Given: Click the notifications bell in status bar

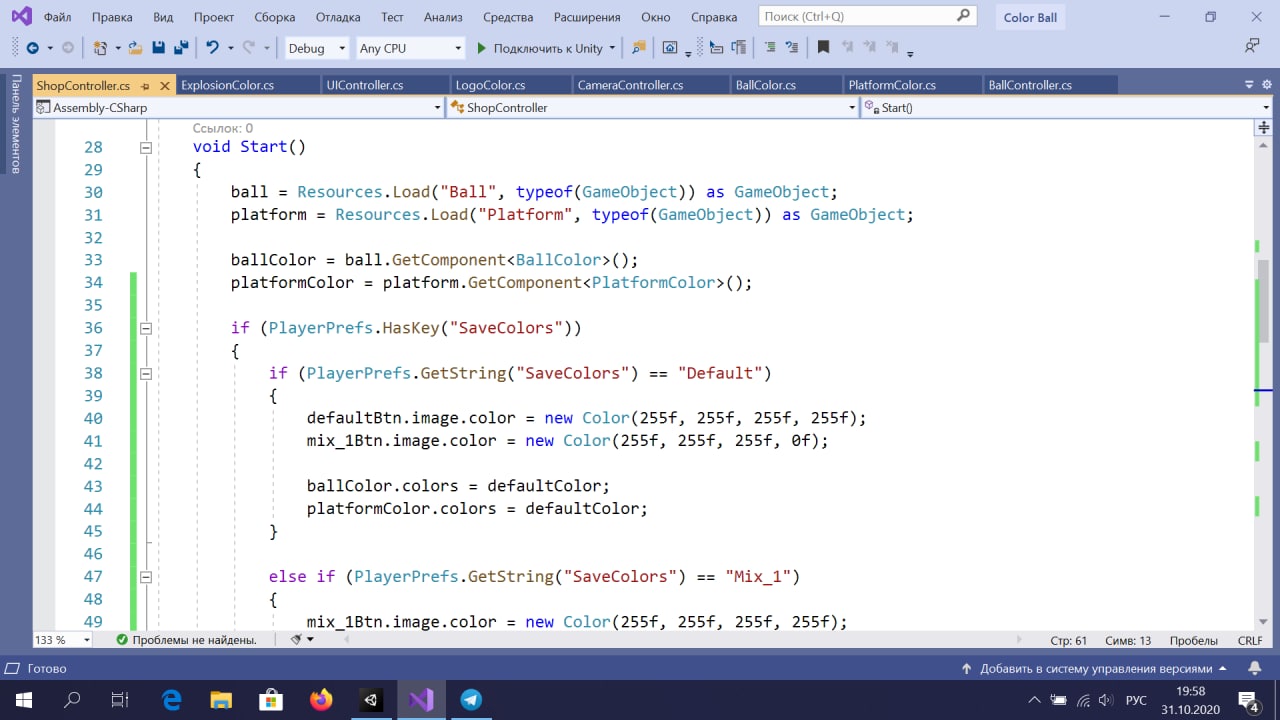Looking at the screenshot, I should [x=1255, y=668].
